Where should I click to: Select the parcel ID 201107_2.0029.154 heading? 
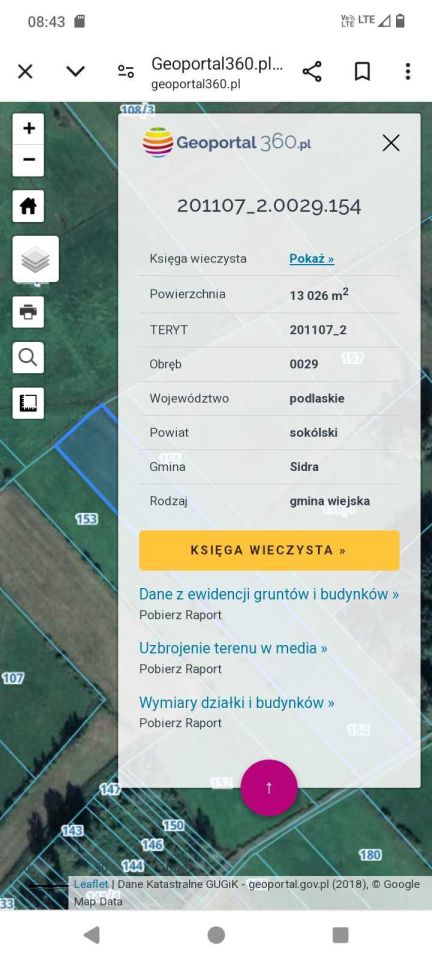(269, 206)
